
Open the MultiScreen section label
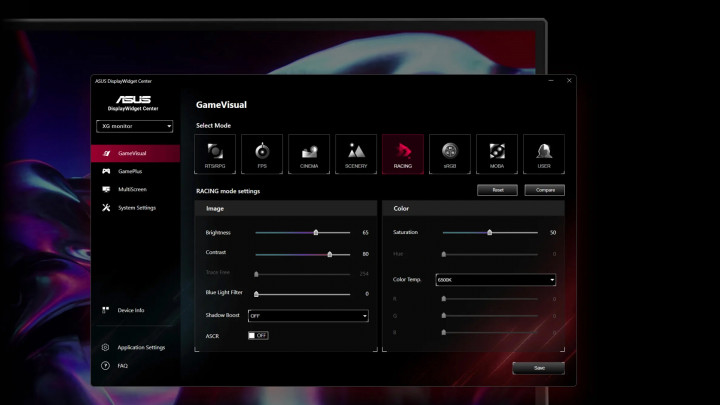pyautogui.click(x=132, y=189)
